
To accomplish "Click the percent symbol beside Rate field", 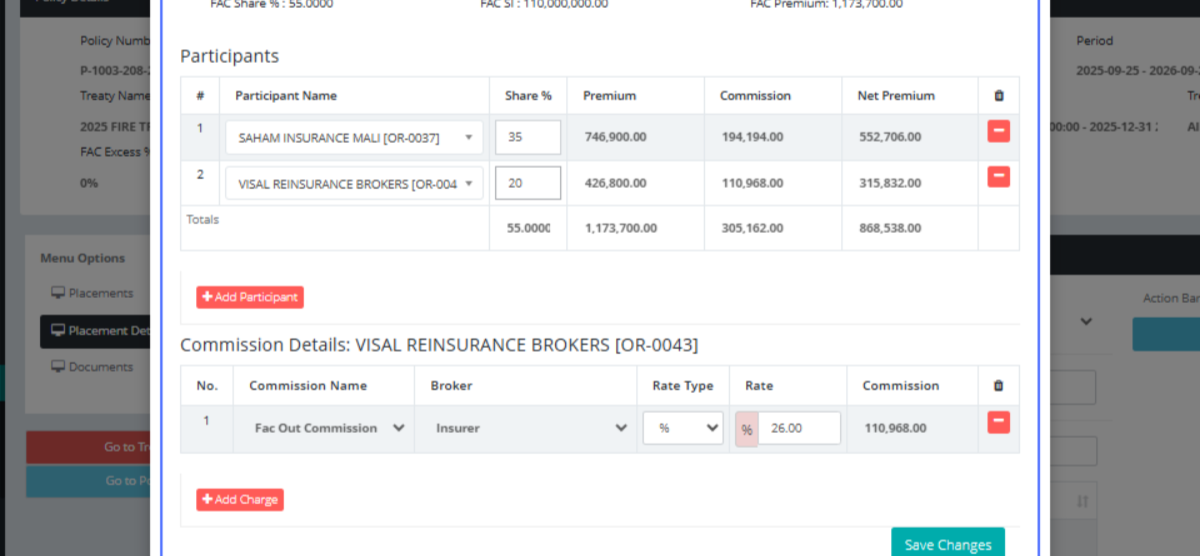I will point(746,428).
